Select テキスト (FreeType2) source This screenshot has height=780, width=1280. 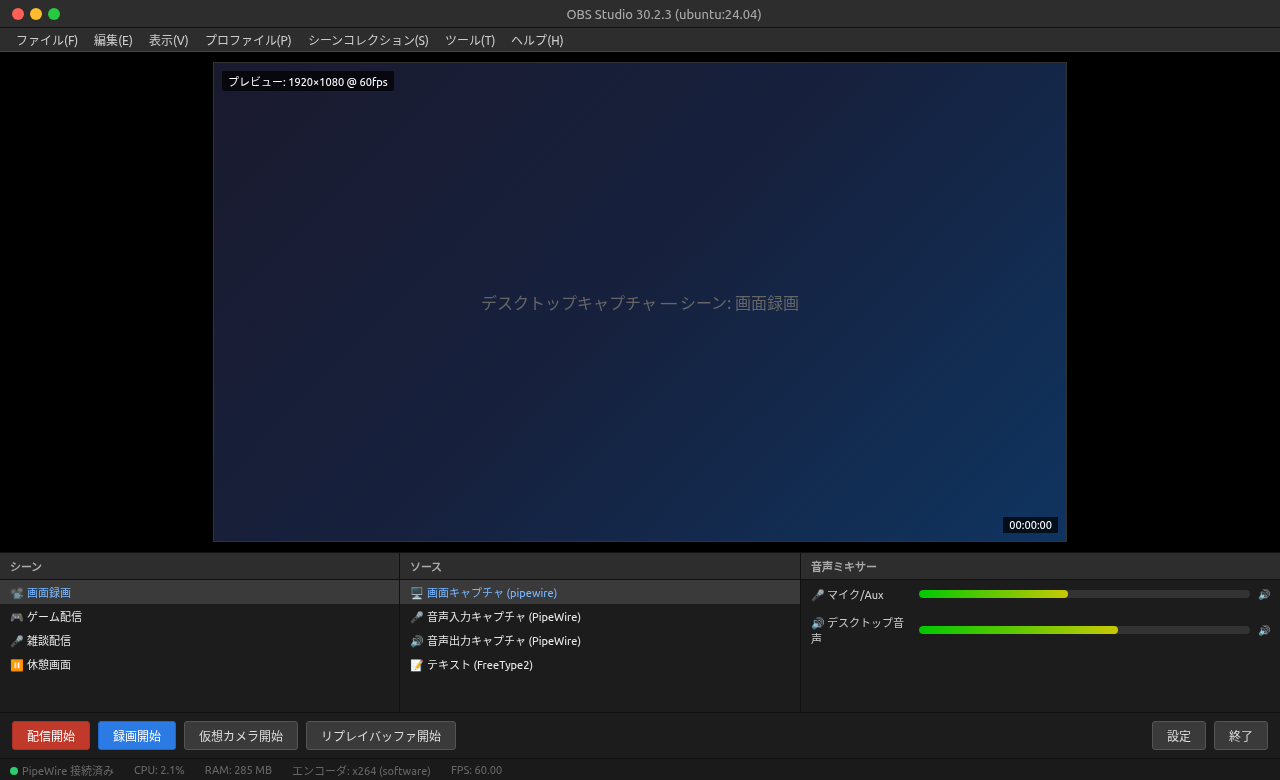[x=600, y=665]
